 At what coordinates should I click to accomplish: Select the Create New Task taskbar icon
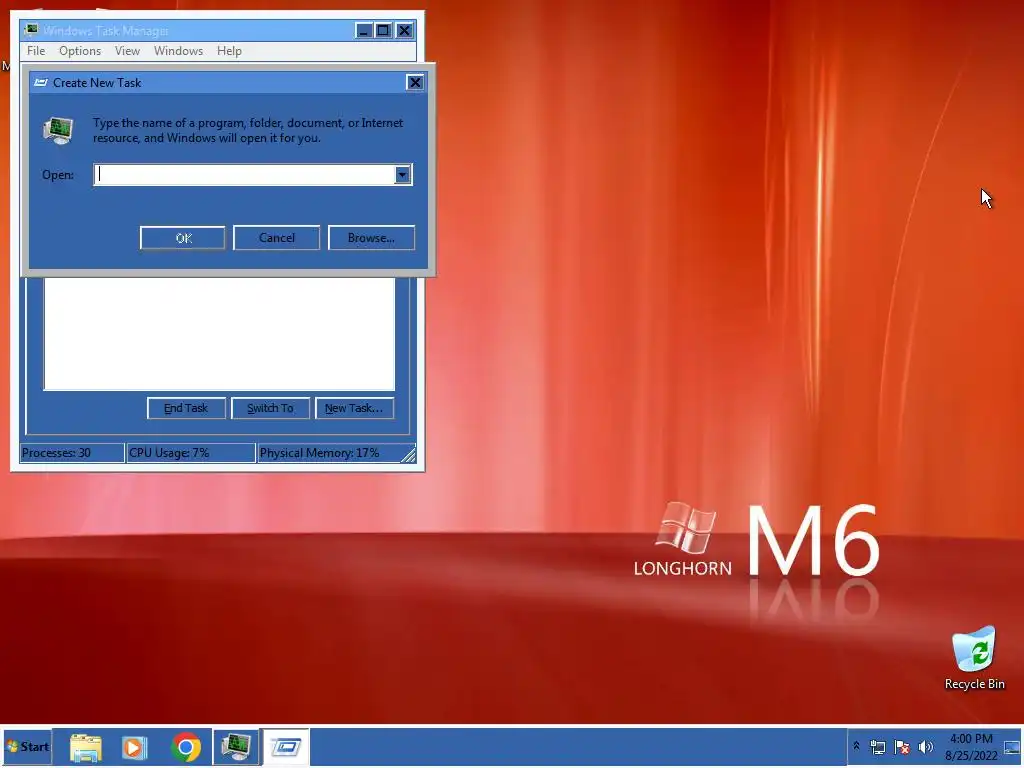pyautogui.click(x=285, y=747)
